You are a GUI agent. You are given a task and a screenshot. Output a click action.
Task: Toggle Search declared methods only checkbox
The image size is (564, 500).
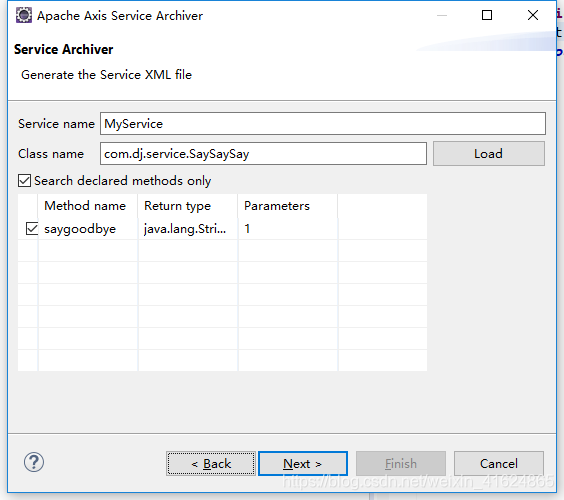click(24, 181)
